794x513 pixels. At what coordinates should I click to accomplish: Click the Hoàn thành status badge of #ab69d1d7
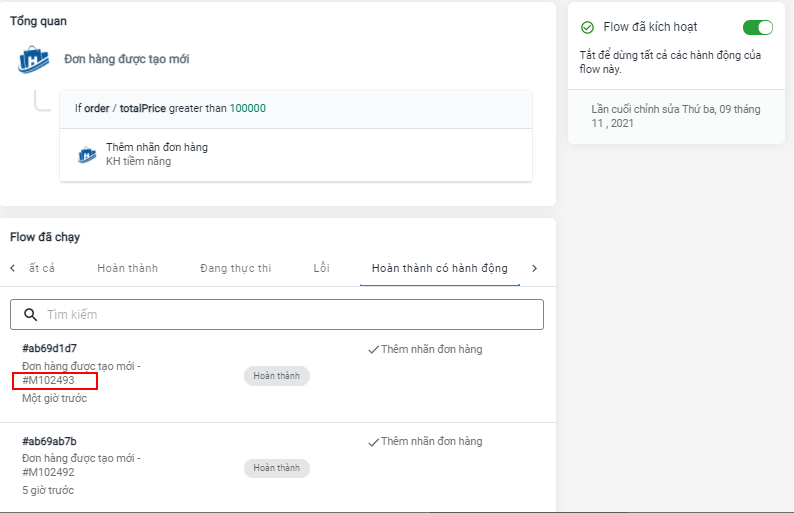click(x=276, y=376)
